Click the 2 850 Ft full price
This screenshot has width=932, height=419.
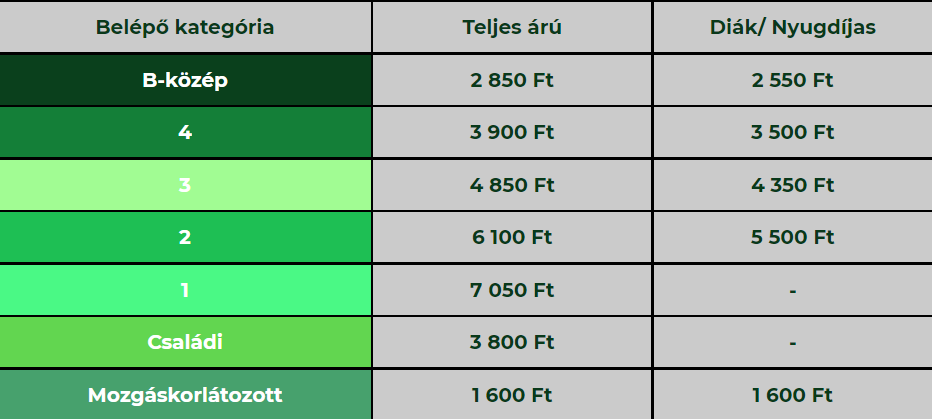click(x=512, y=80)
